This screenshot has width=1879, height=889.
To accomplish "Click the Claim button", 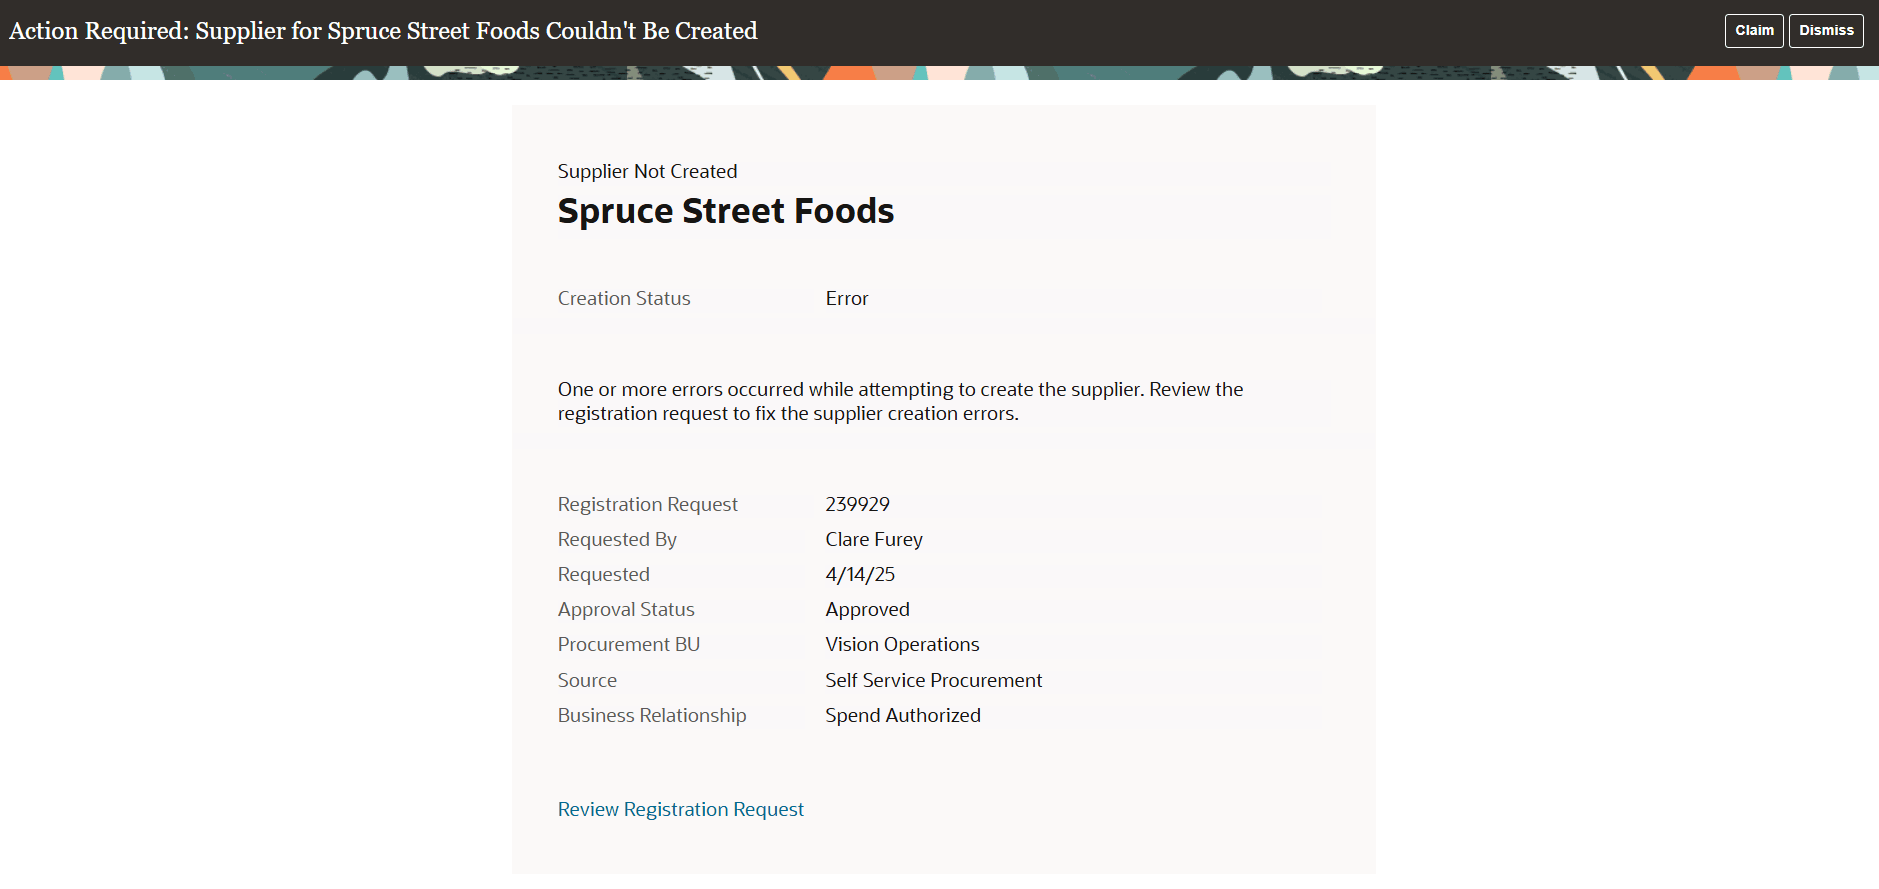I will (1754, 30).
